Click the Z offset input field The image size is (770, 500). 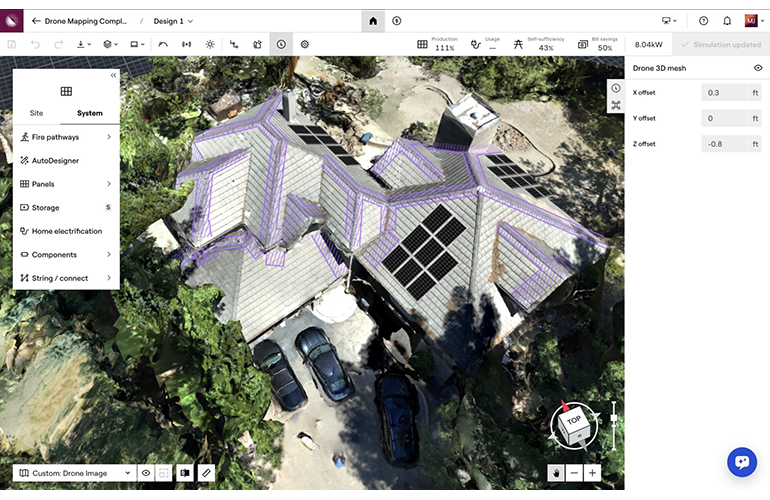[724, 144]
